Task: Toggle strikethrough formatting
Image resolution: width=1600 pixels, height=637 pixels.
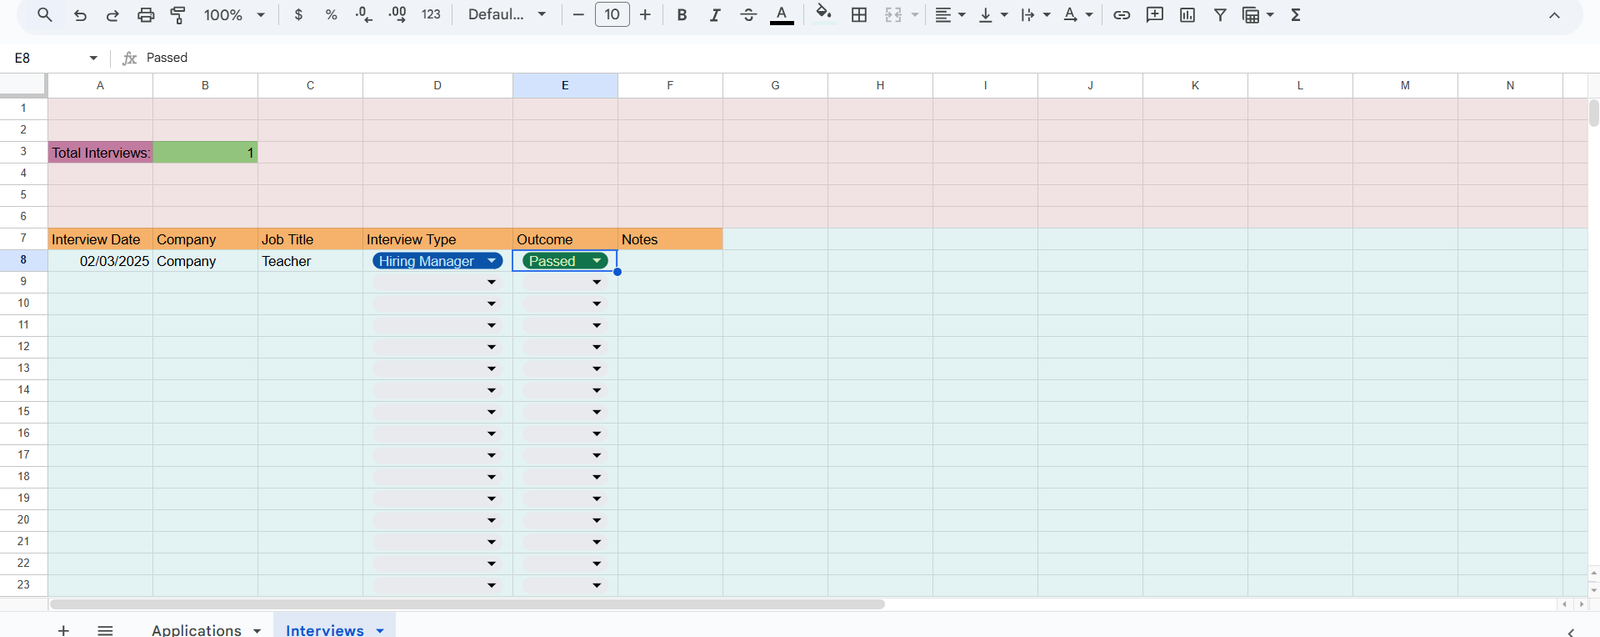Action: tap(748, 15)
